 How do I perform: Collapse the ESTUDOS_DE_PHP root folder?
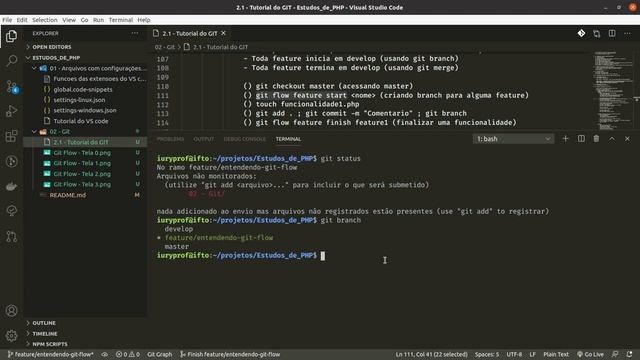click(x=56, y=58)
